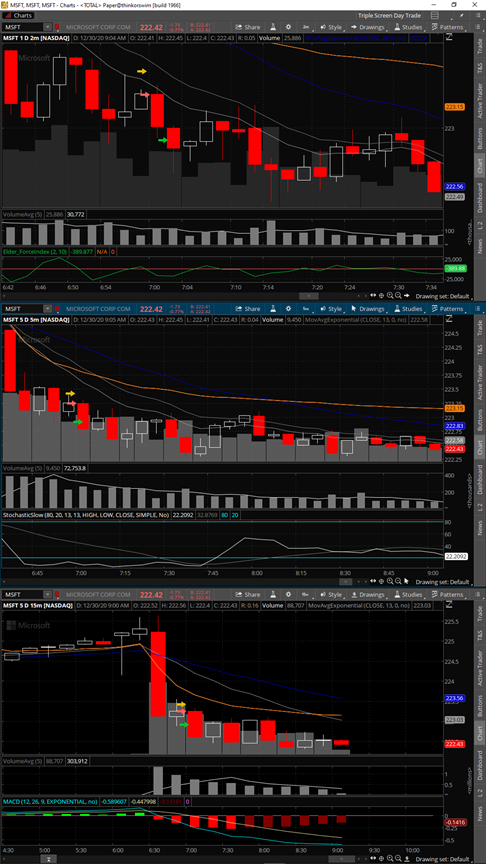Open the Drawings dropdown in the 5m chart toolbar
The image size is (486, 864).
point(369,309)
